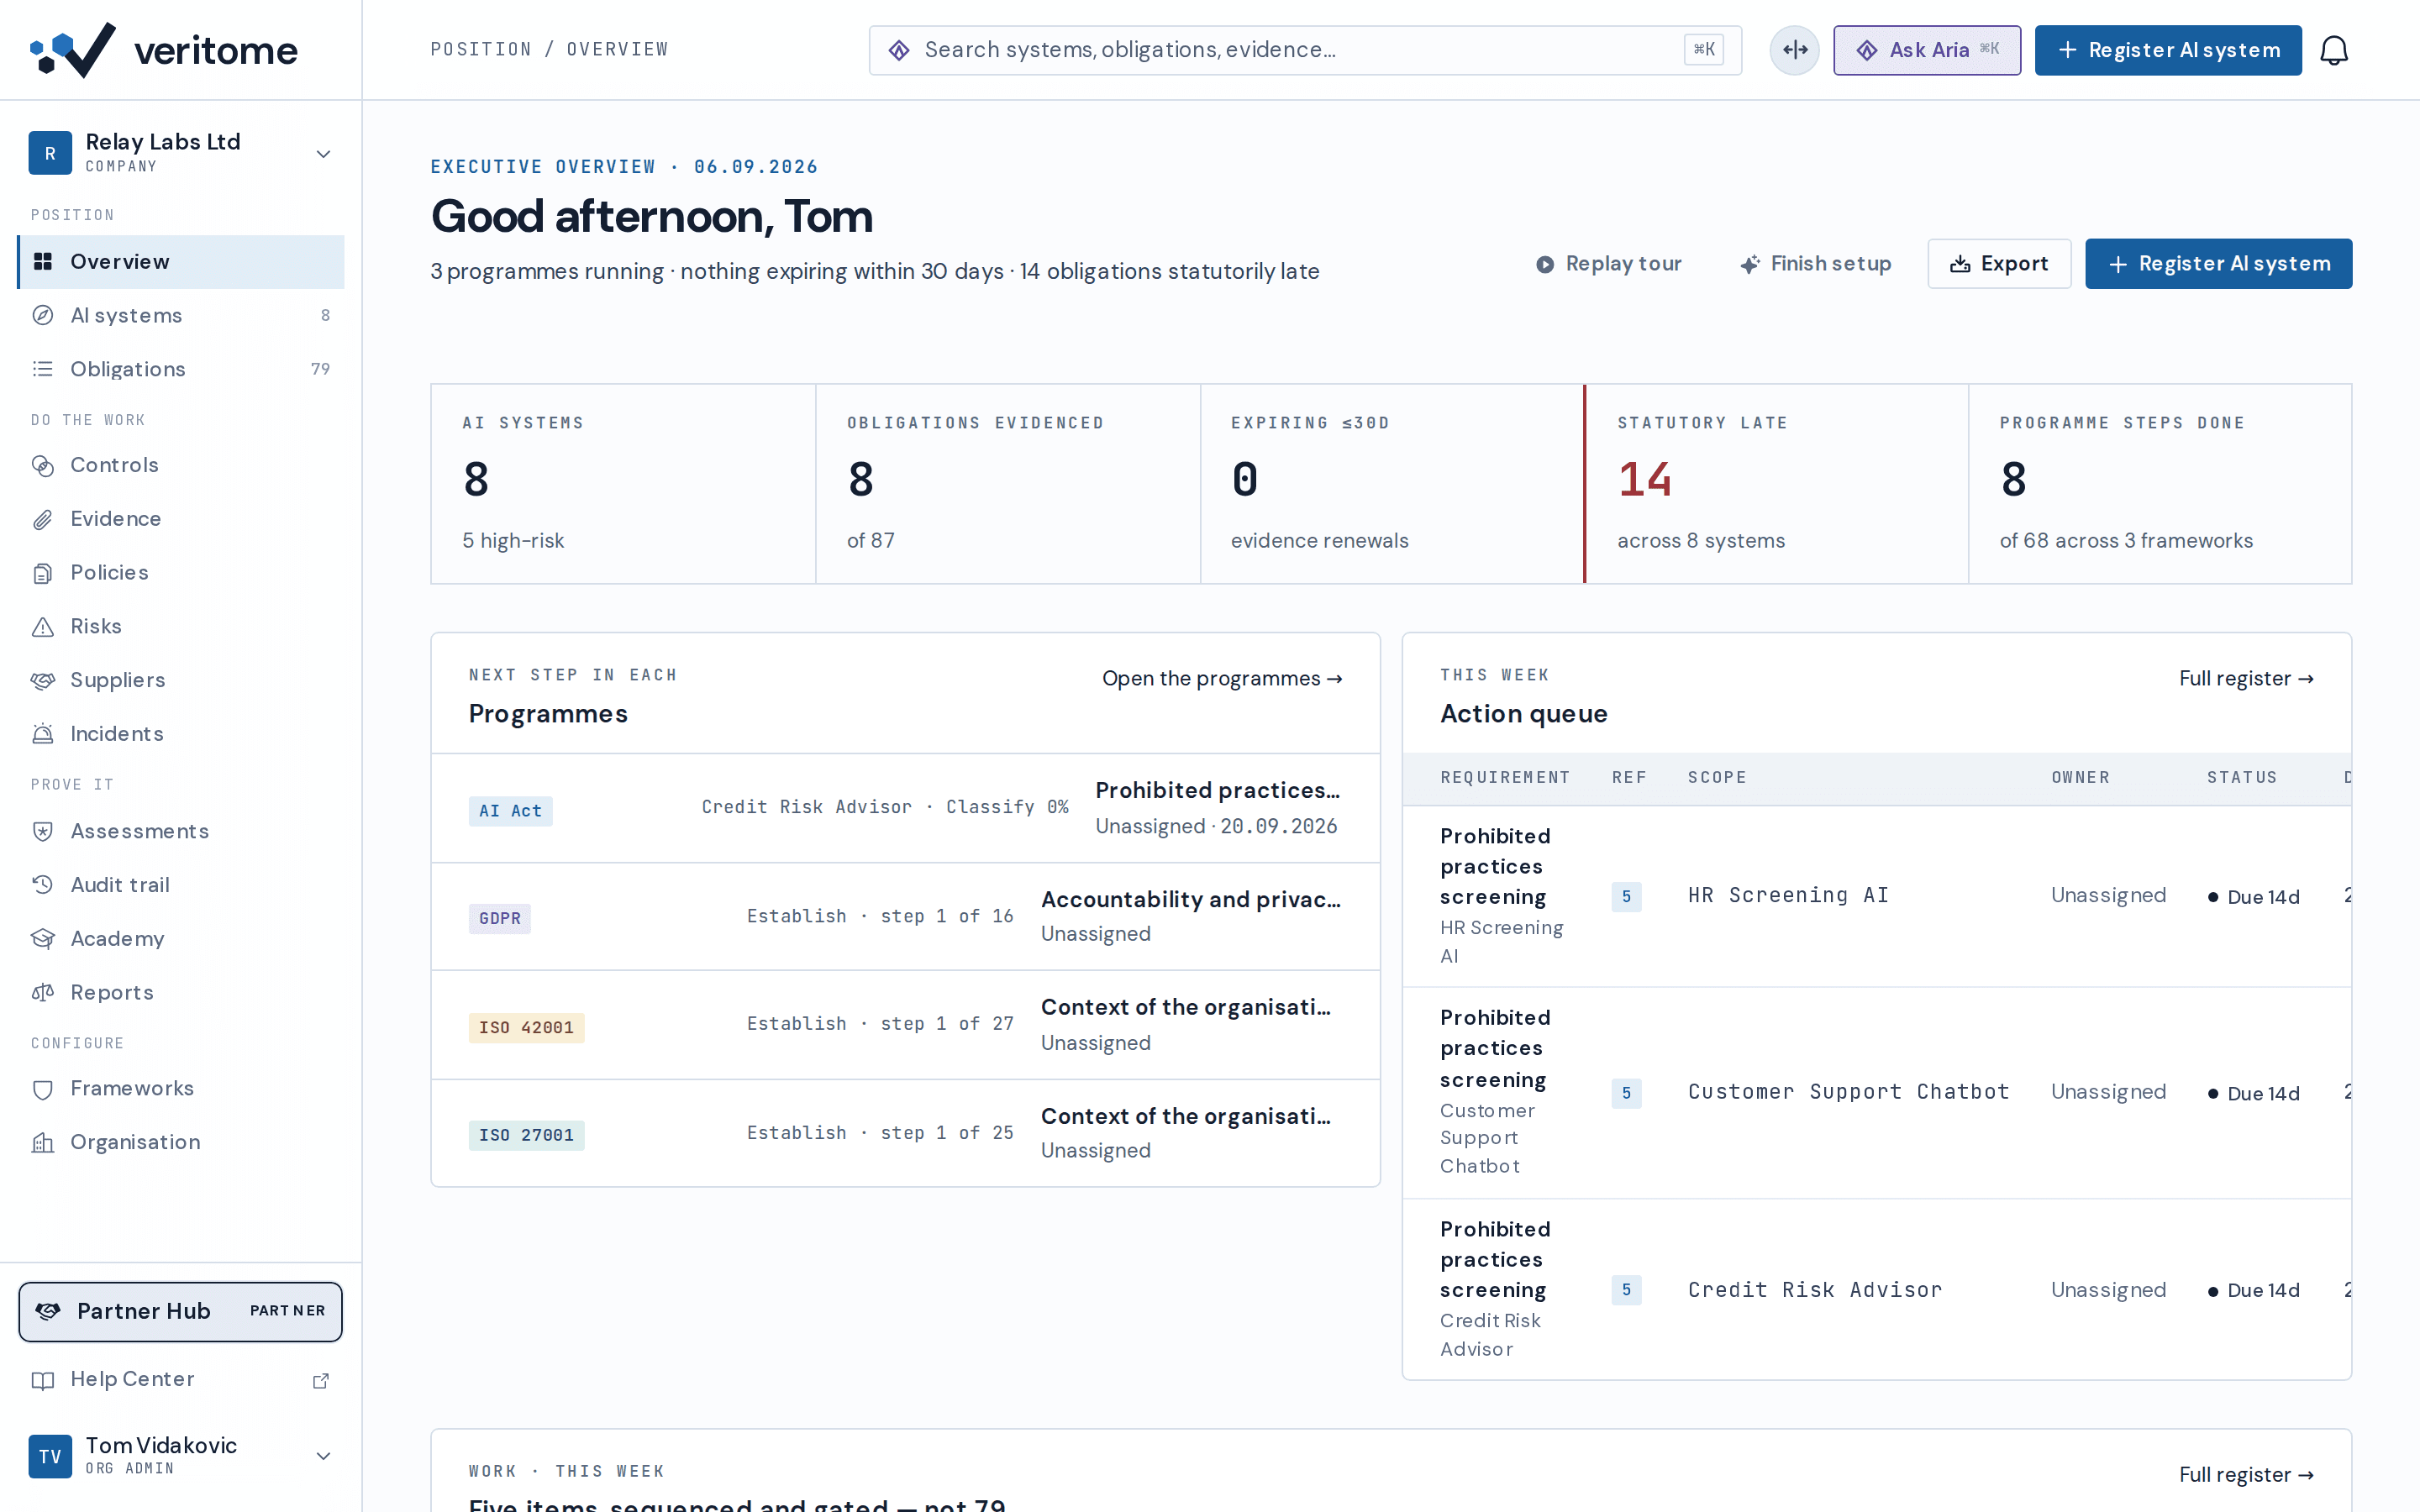Screen dimensions: 2420x1512
Task: Click the Overview breadcrumb text
Action: point(617,50)
